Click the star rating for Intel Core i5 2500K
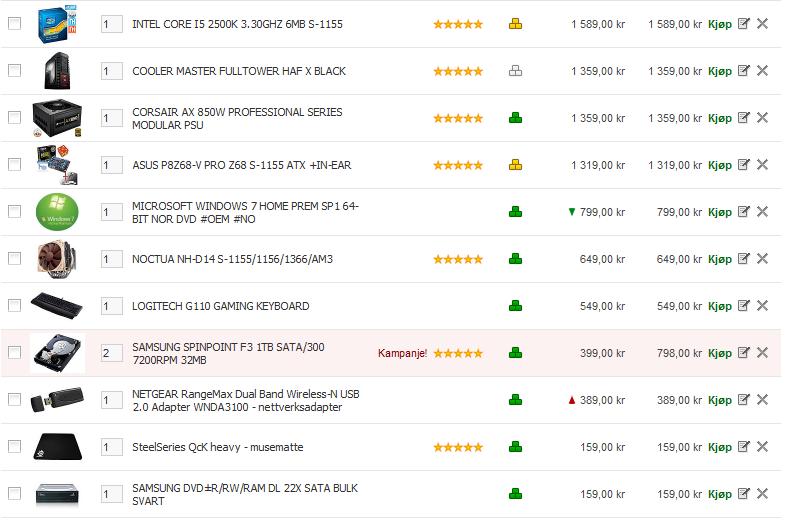This screenshot has width=785, height=520. 458,24
